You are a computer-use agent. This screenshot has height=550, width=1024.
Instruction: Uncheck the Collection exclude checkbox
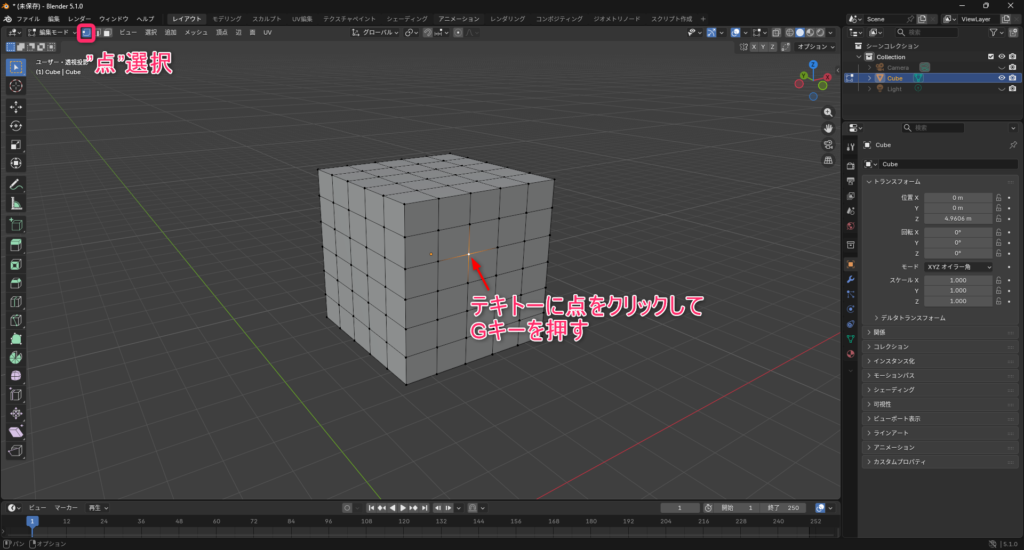click(991, 57)
